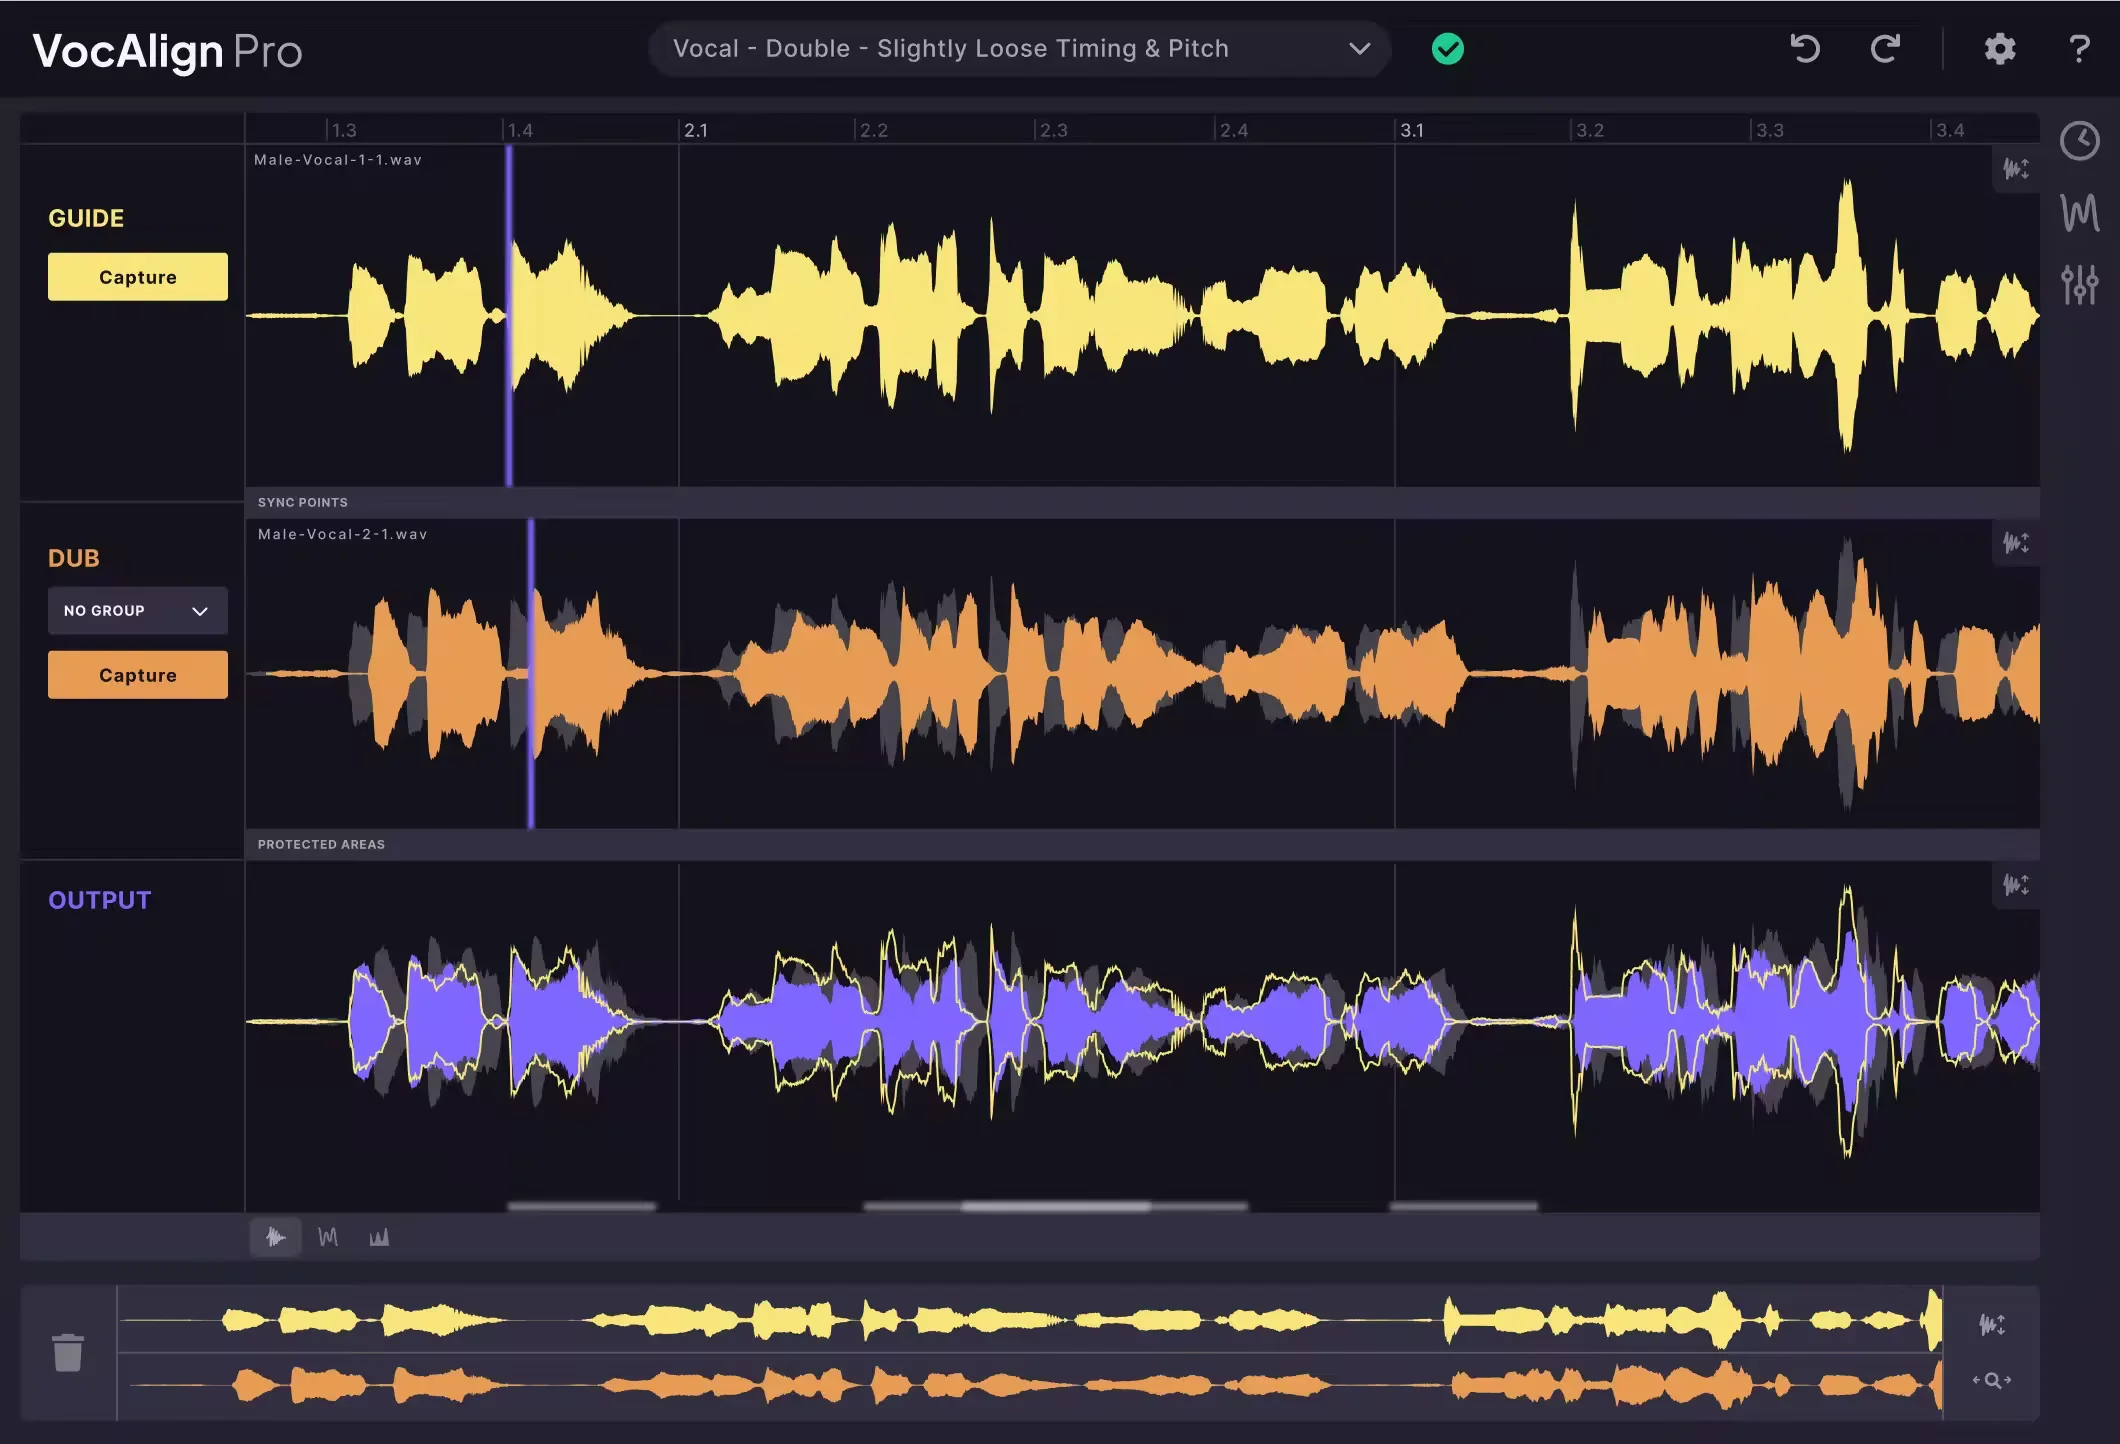Click the vertical zoom icon on the Guide waveform
This screenshot has width=2120, height=1444.
coord(2017,168)
